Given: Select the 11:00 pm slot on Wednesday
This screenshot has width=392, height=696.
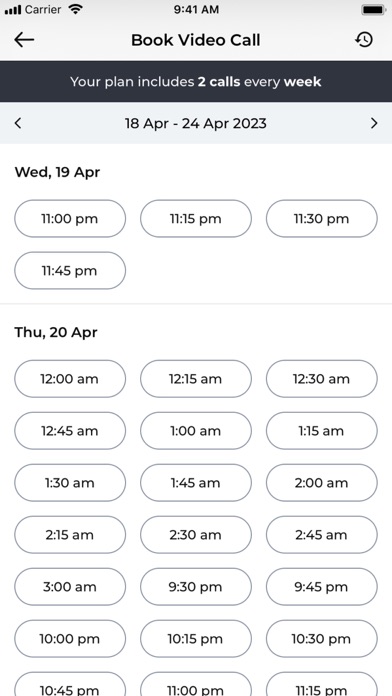Looking at the screenshot, I should (x=70, y=218).
